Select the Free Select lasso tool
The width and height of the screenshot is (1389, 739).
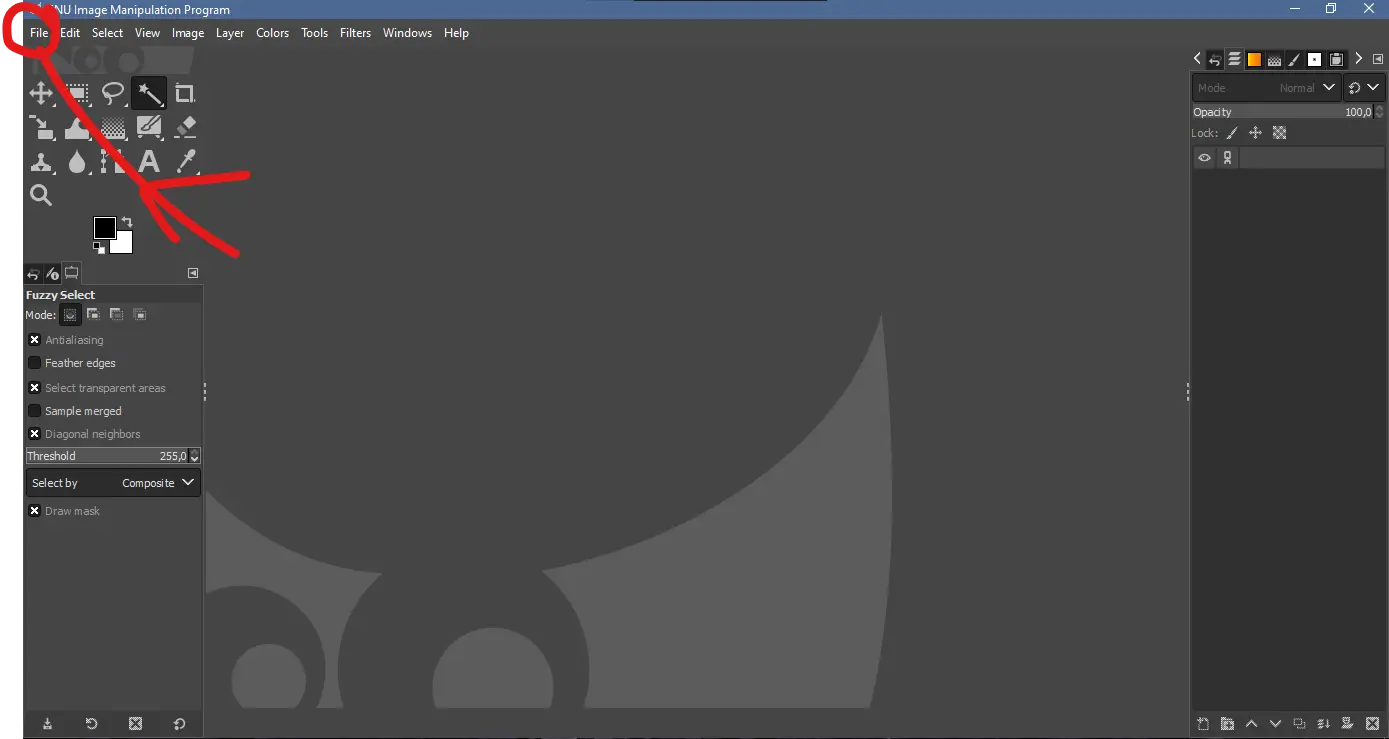click(x=113, y=94)
